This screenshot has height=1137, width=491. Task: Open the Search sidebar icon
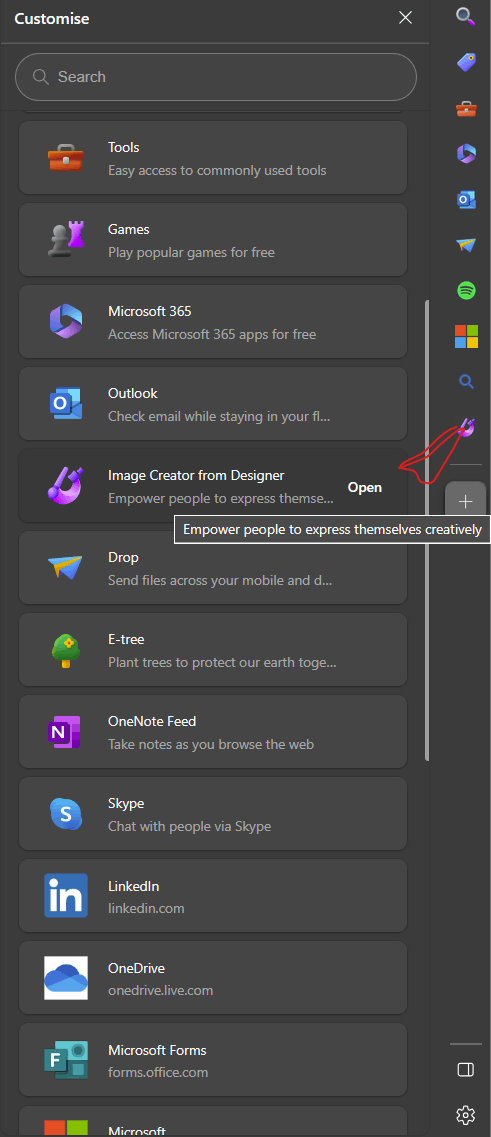466,16
